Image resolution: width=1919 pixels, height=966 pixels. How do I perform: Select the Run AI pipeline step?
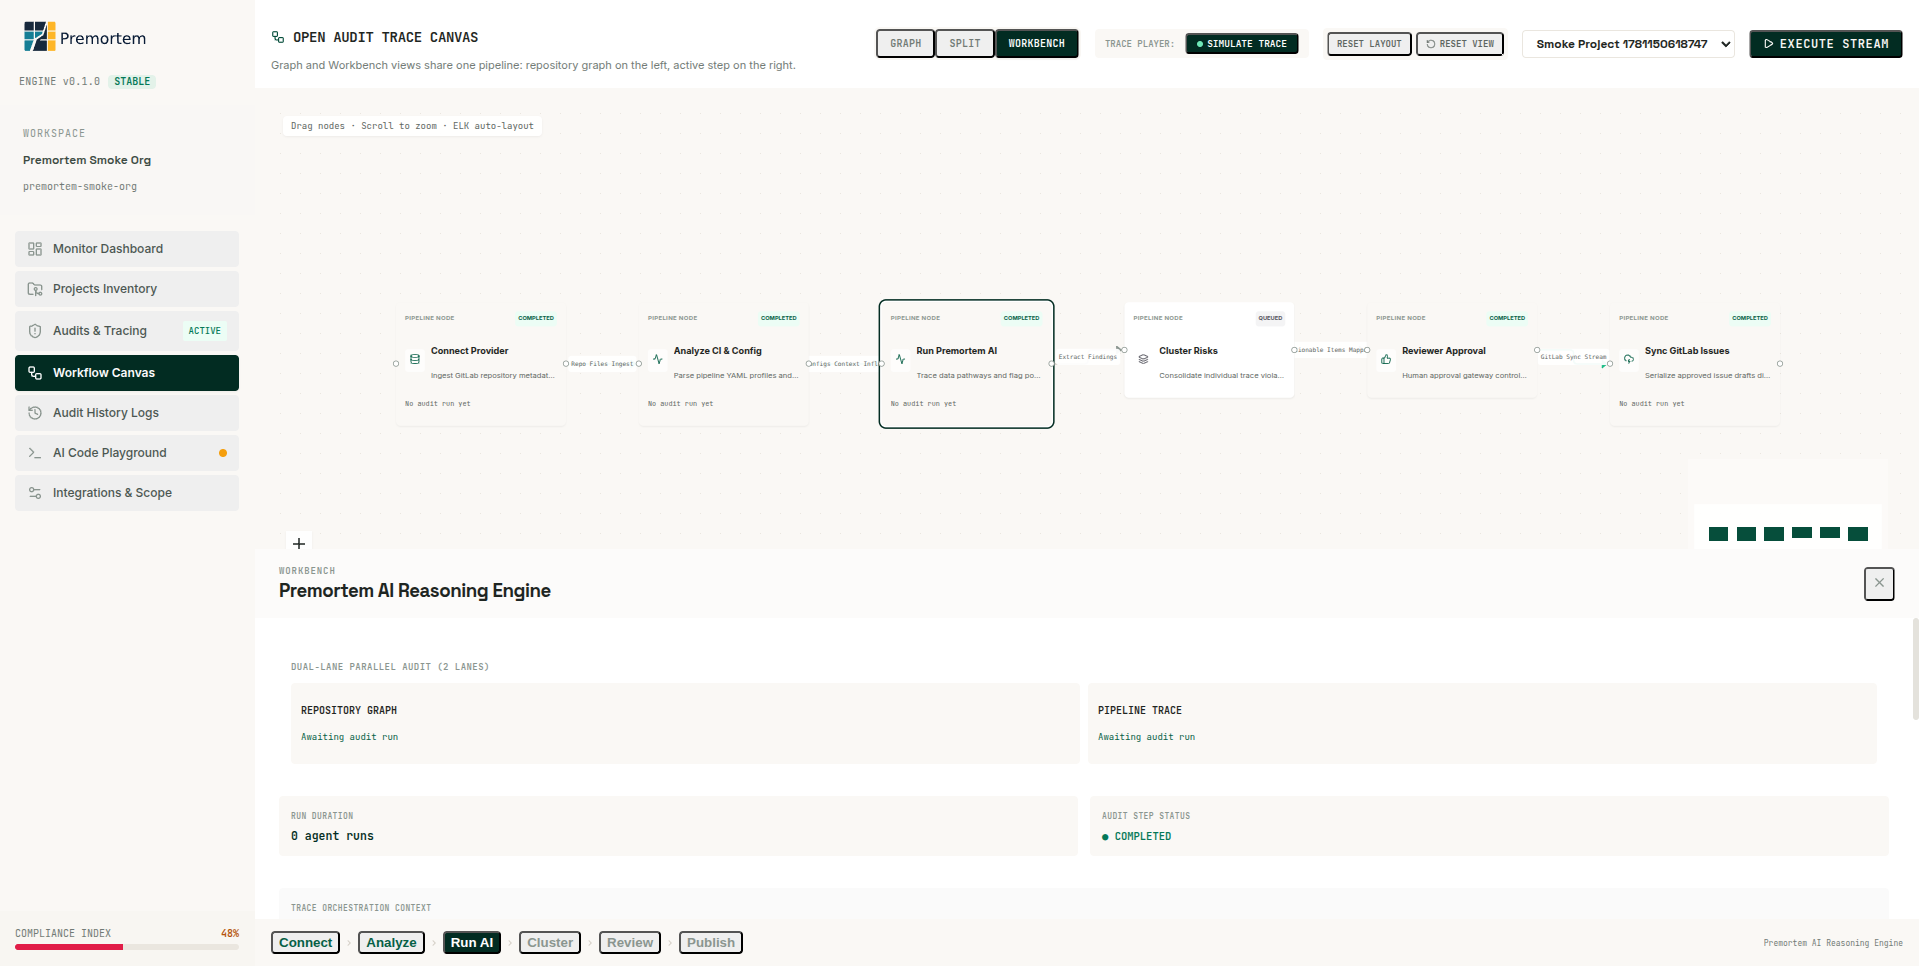click(472, 943)
